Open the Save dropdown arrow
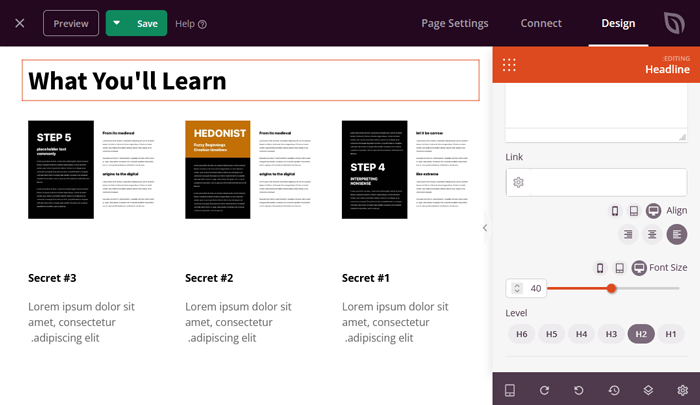Image resolution: width=700 pixels, height=405 pixels. (x=117, y=23)
